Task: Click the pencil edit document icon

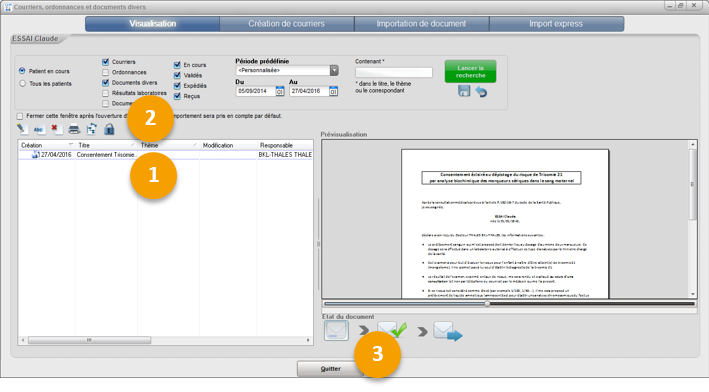Action: 22,129
